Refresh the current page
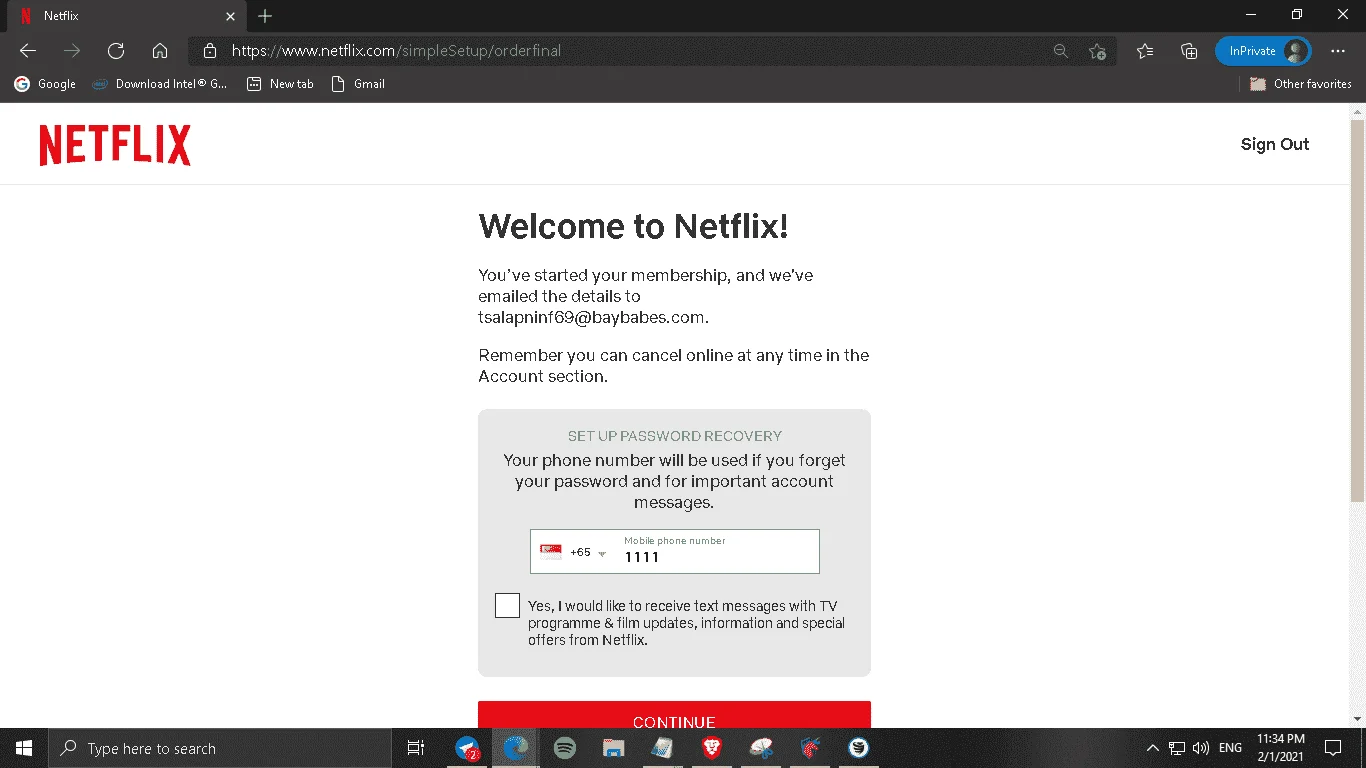Image resolution: width=1366 pixels, height=768 pixels. coord(116,51)
